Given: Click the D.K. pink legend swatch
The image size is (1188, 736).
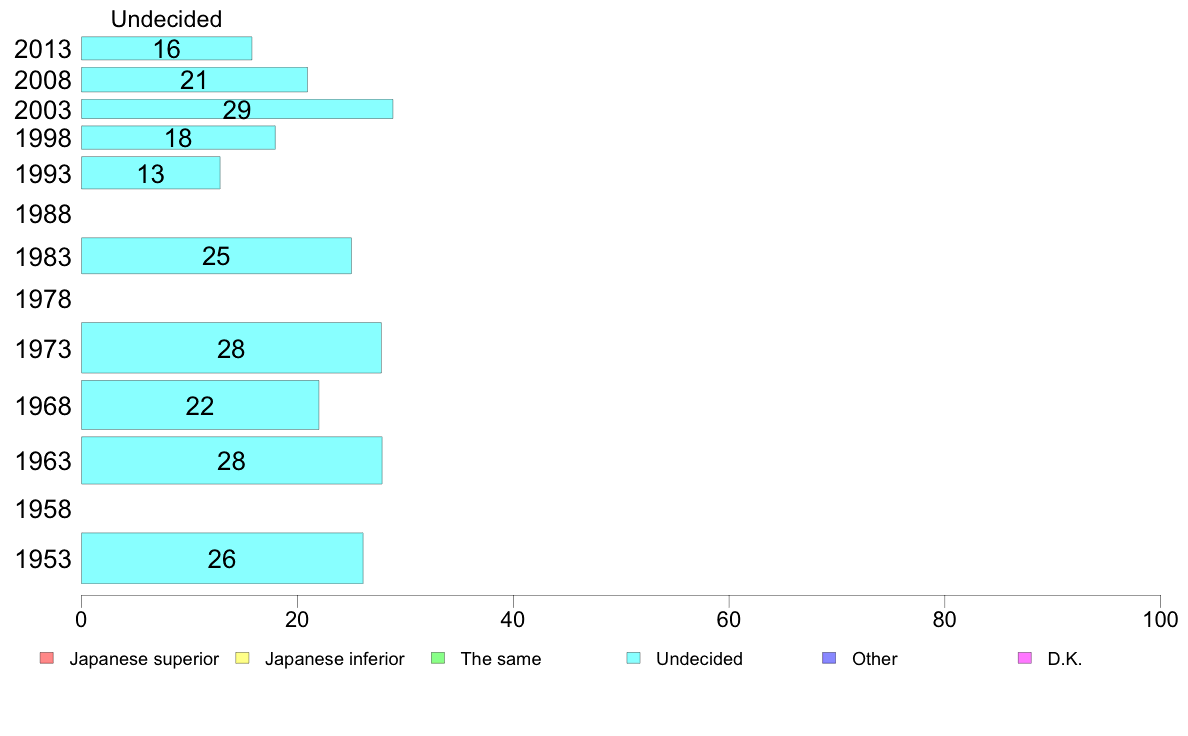Looking at the screenshot, I should tap(1024, 658).
